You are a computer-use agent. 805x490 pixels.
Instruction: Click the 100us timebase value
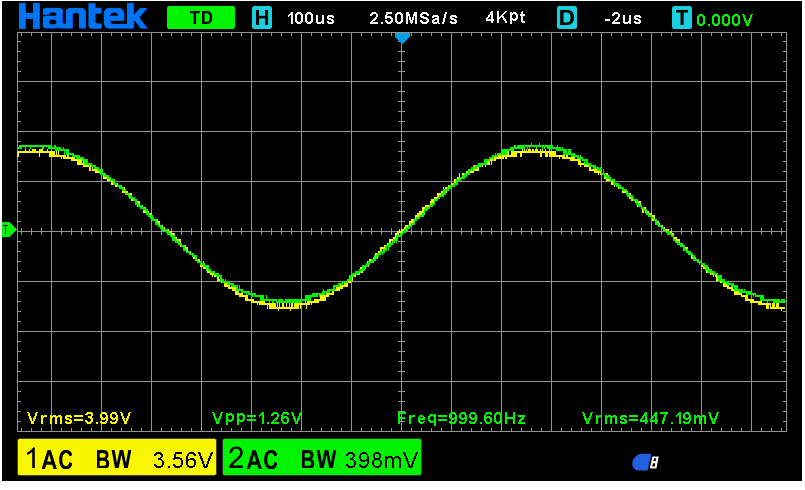tap(311, 18)
